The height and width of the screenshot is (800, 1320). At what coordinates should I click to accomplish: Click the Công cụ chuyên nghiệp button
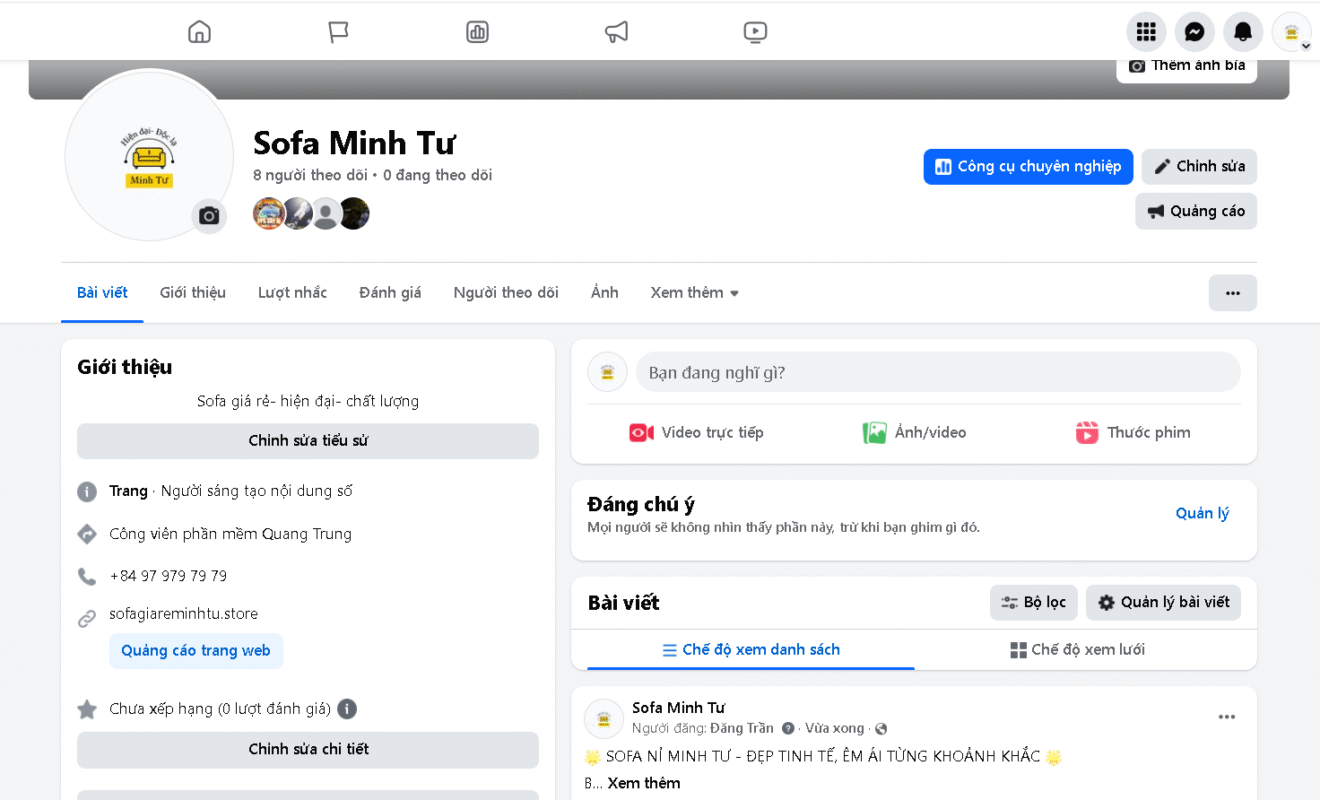coord(1028,167)
